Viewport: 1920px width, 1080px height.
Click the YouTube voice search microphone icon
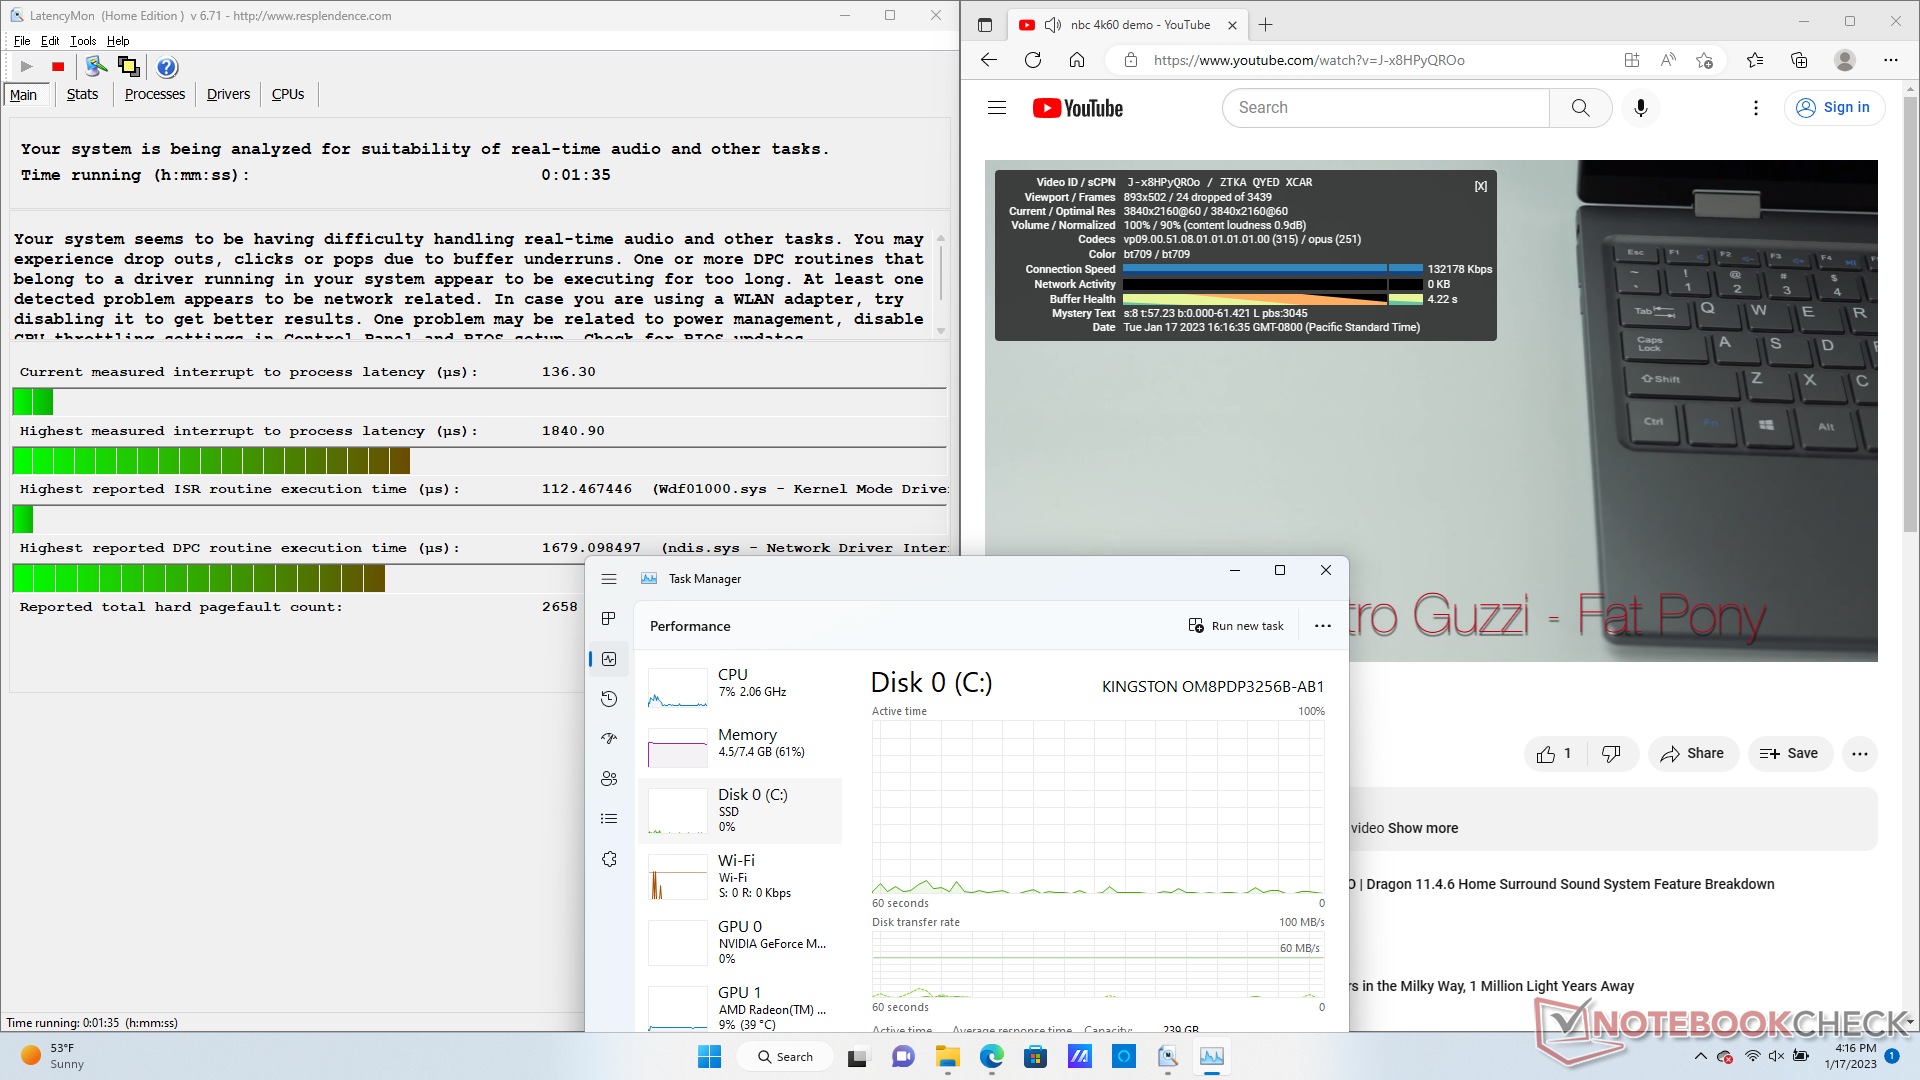point(1640,108)
